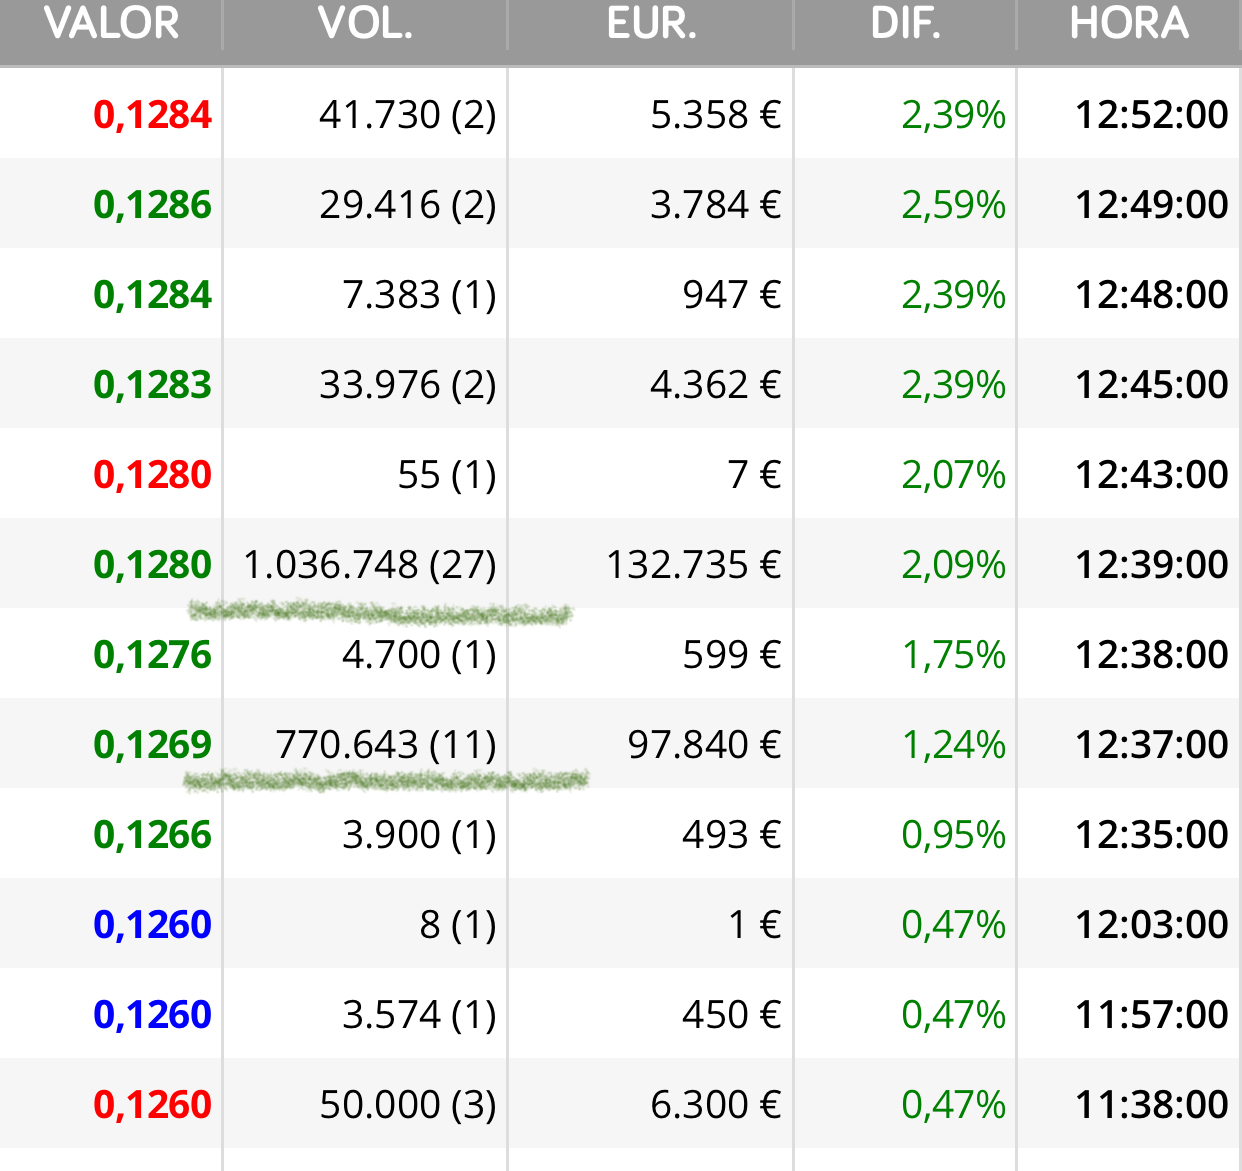Sort by the VOL. column header
1242x1171 pixels.
tap(365, 24)
